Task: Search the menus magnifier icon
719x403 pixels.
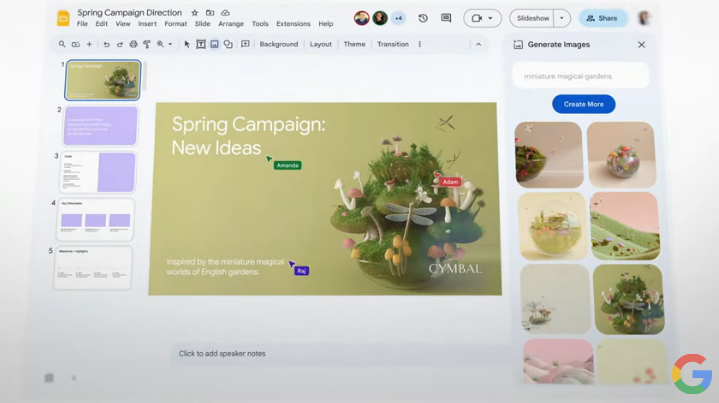Action: 62,44
